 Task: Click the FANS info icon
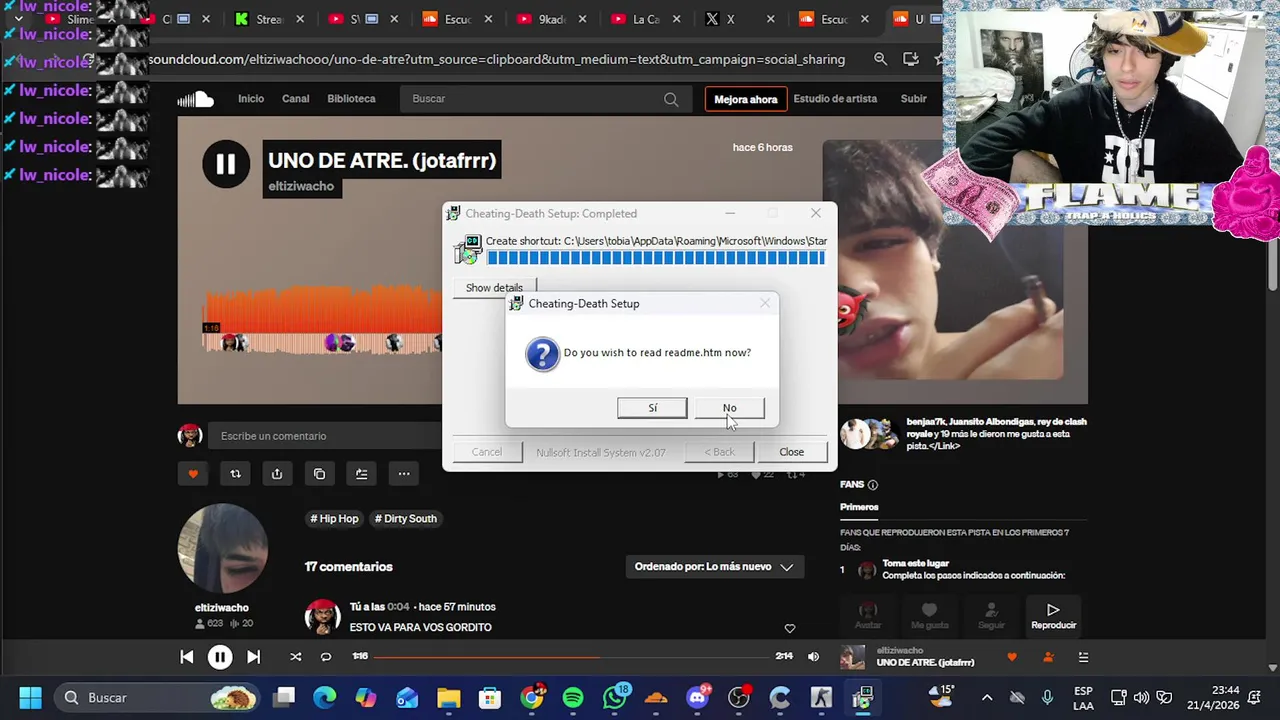click(x=873, y=485)
